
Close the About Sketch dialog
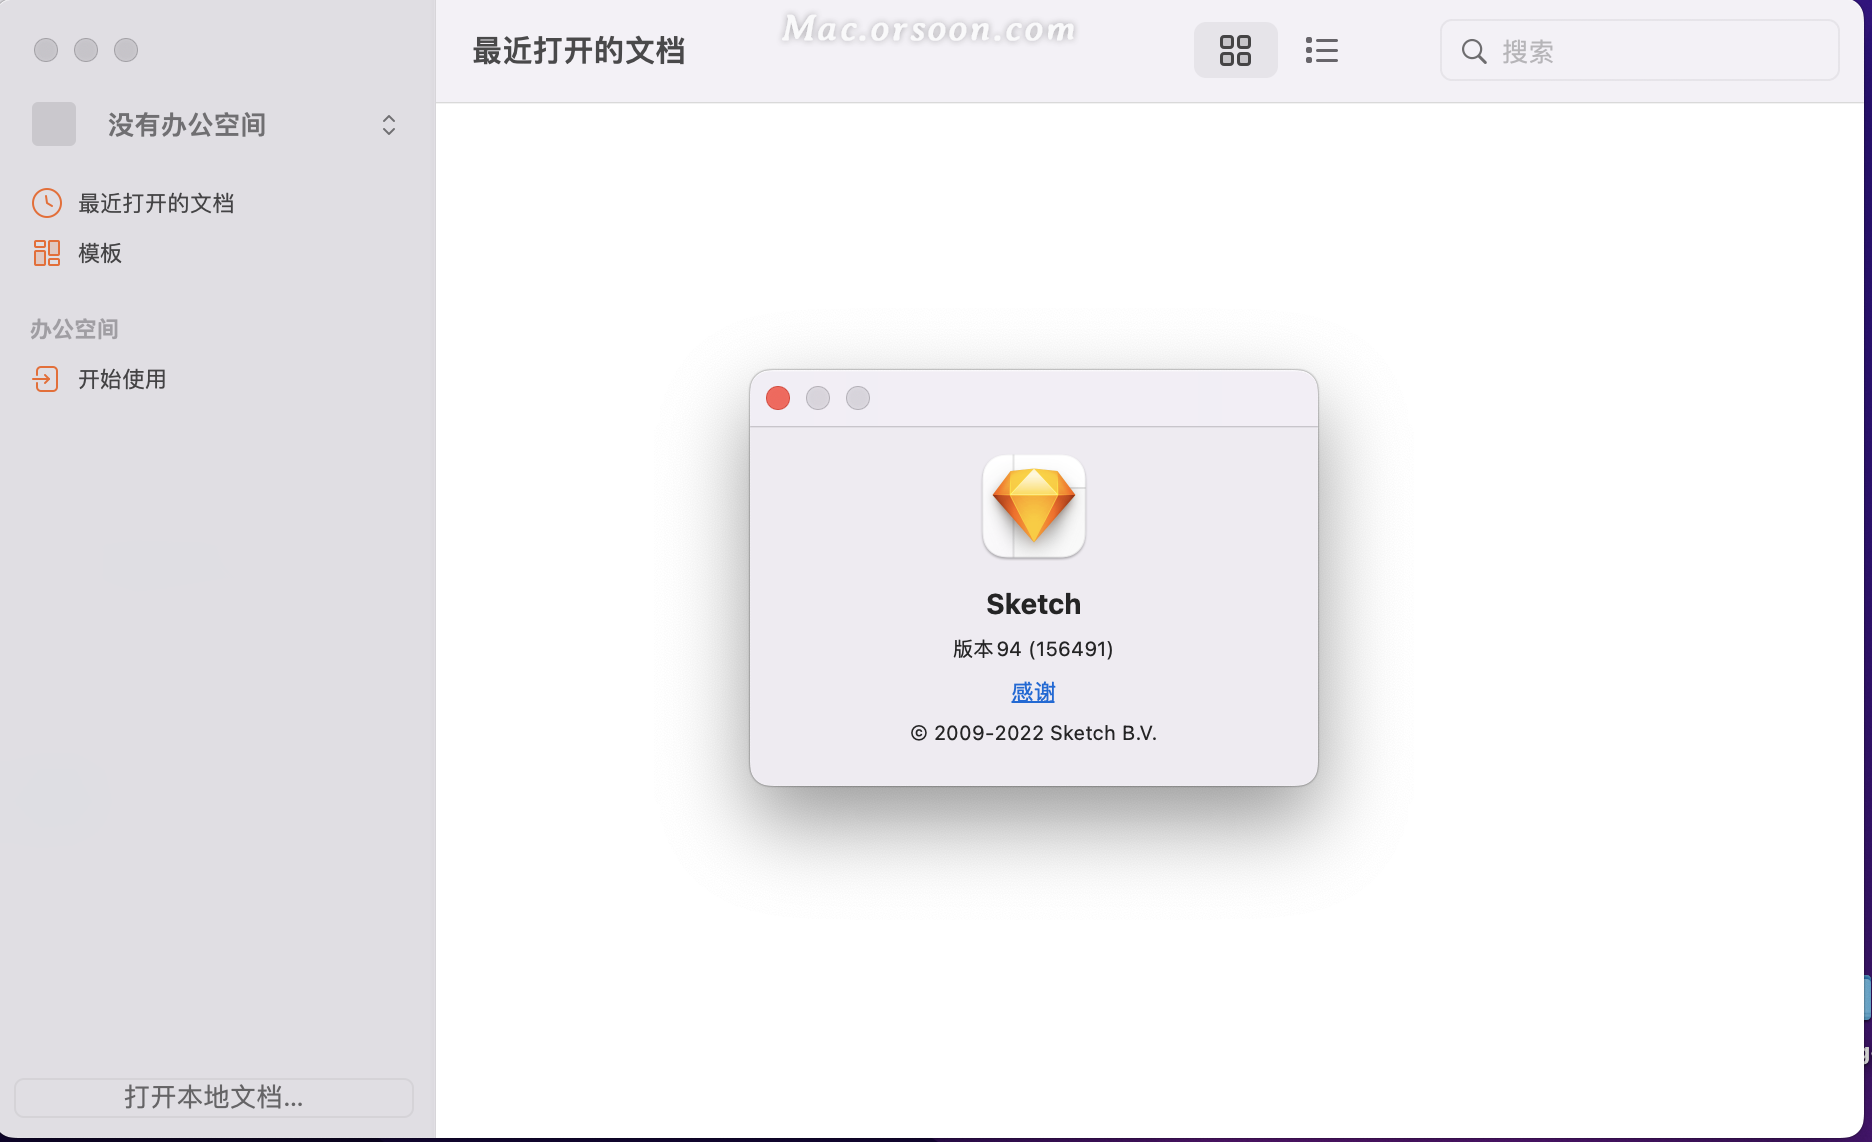click(778, 398)
